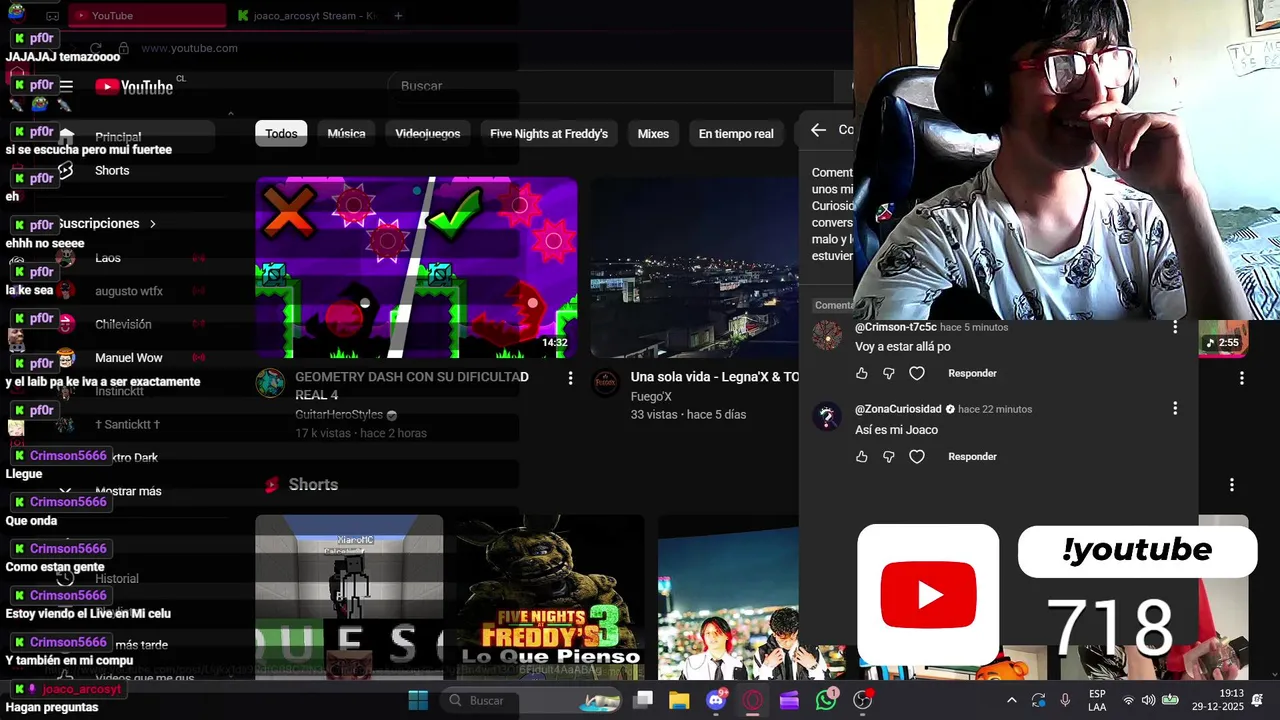Open Manuel Wow subscription entry

click(128, 358)
